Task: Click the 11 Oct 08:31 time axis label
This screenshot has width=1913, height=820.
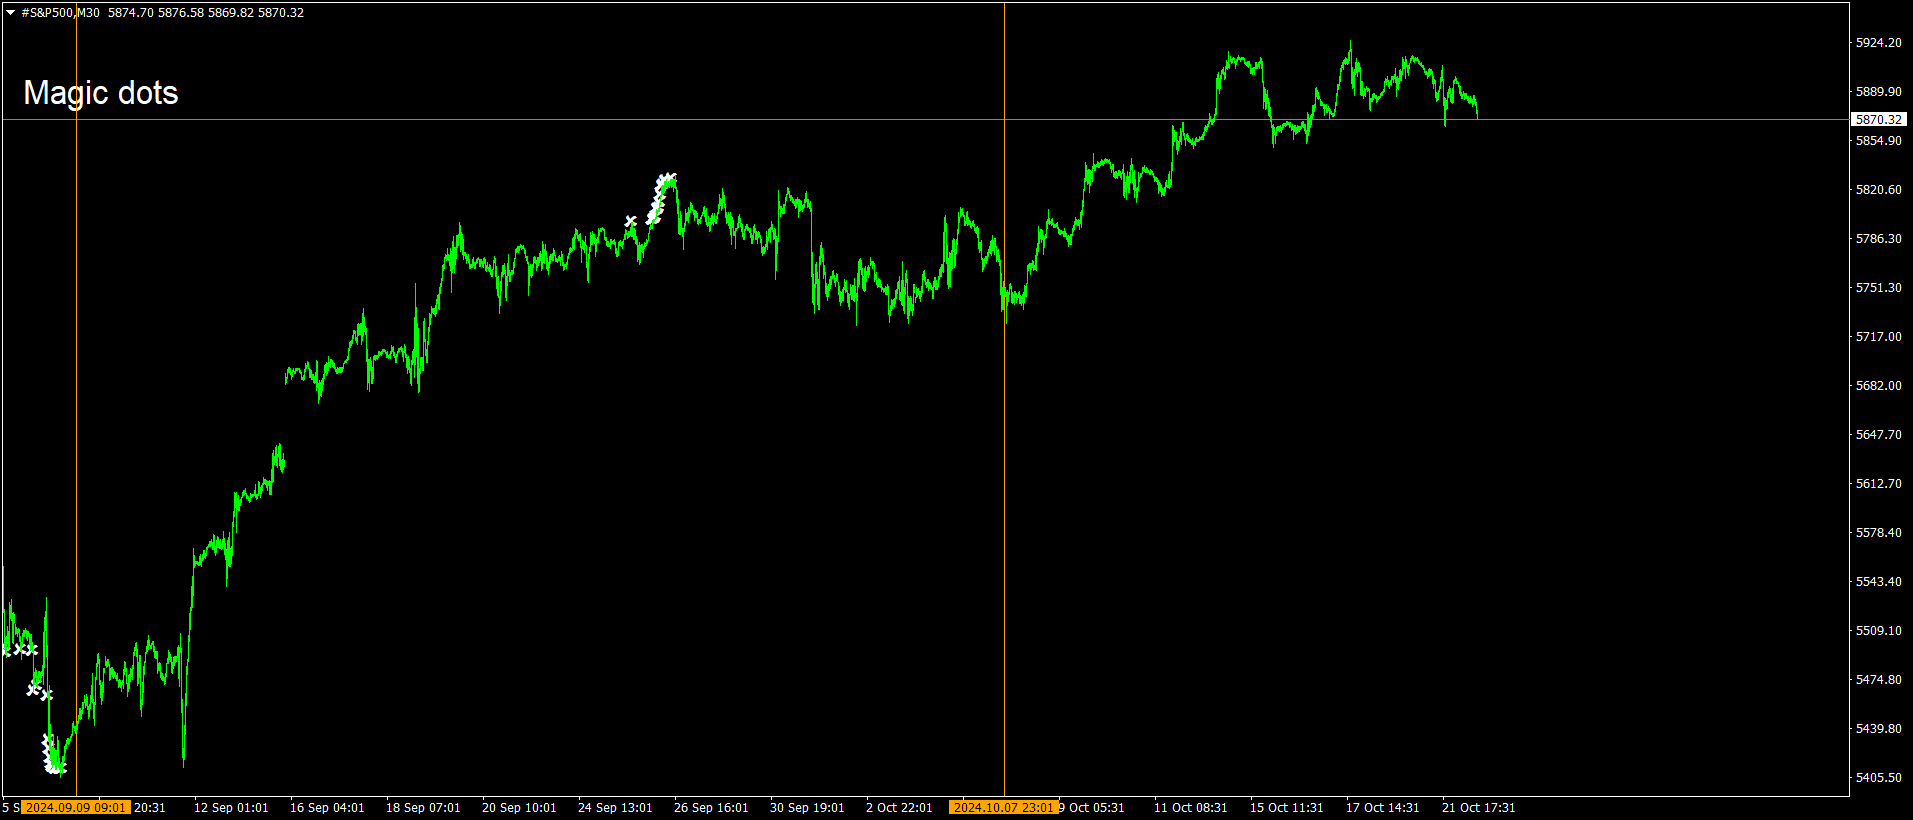Action: 1191,808
